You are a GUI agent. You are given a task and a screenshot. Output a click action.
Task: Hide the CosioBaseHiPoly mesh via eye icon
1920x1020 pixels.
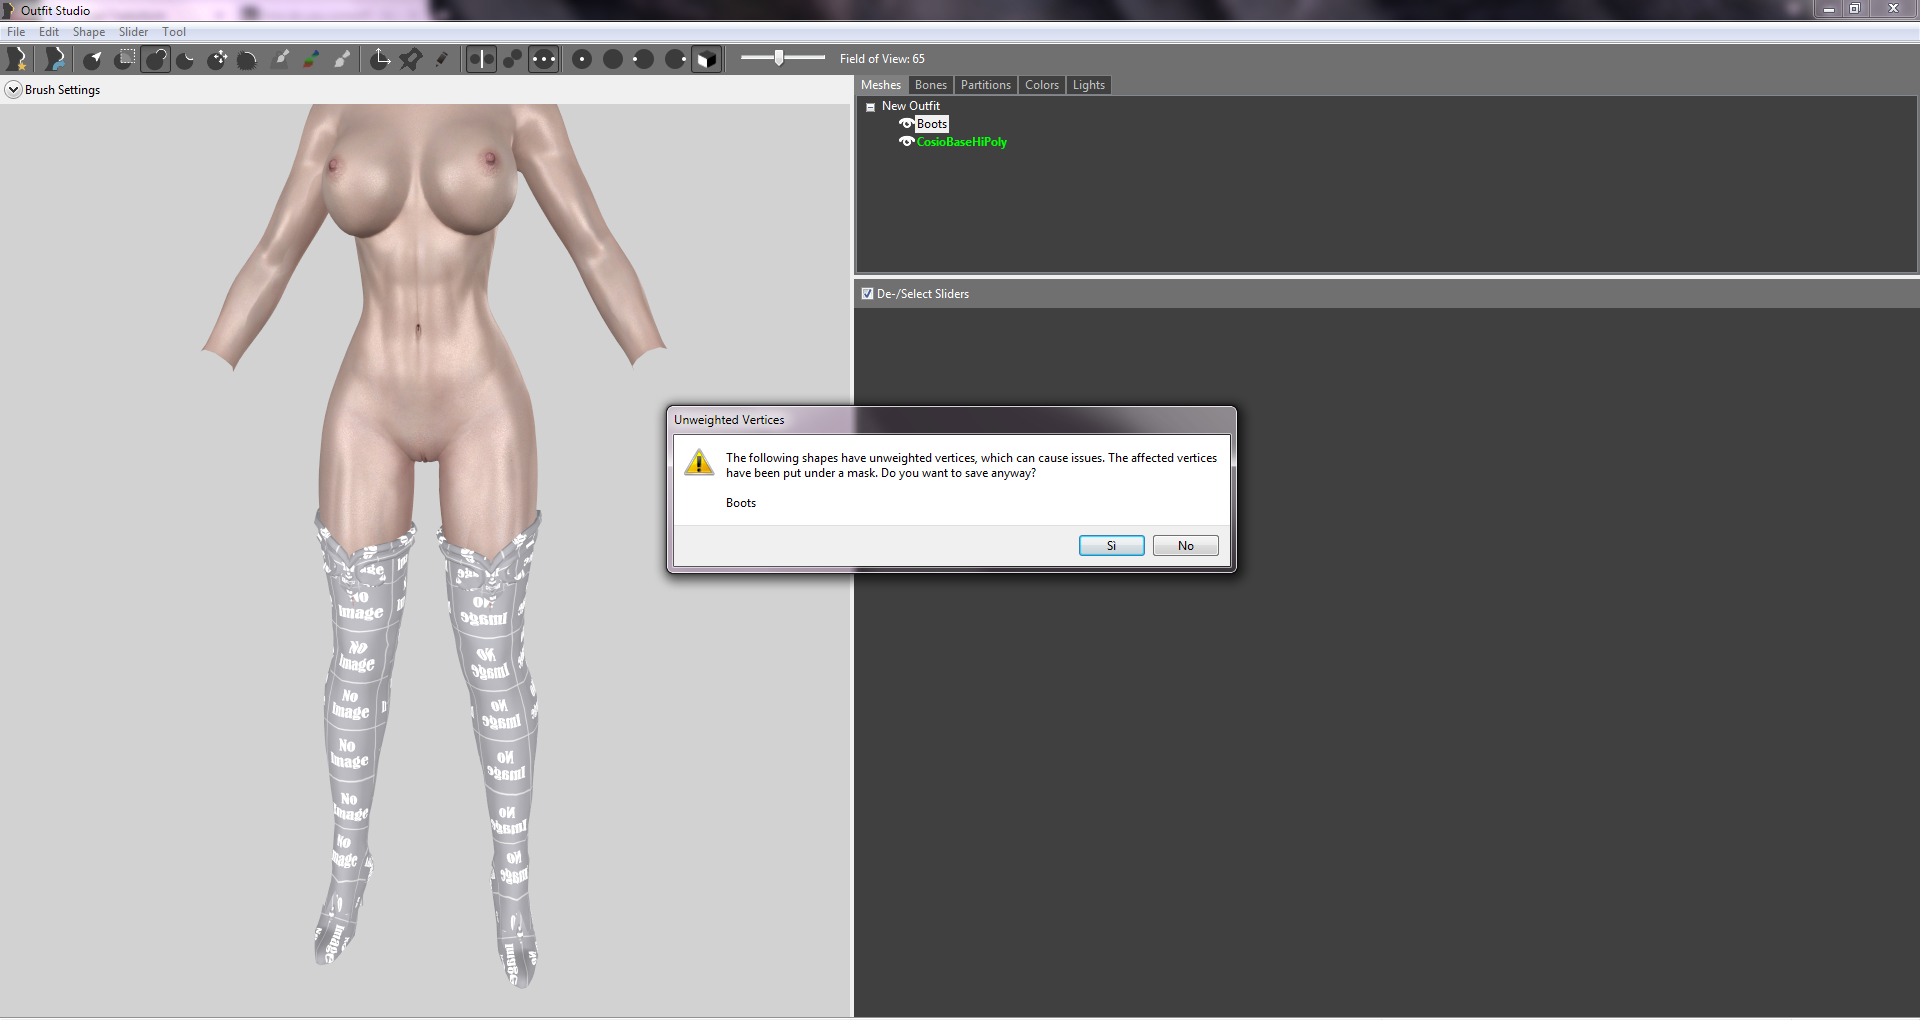906,142
